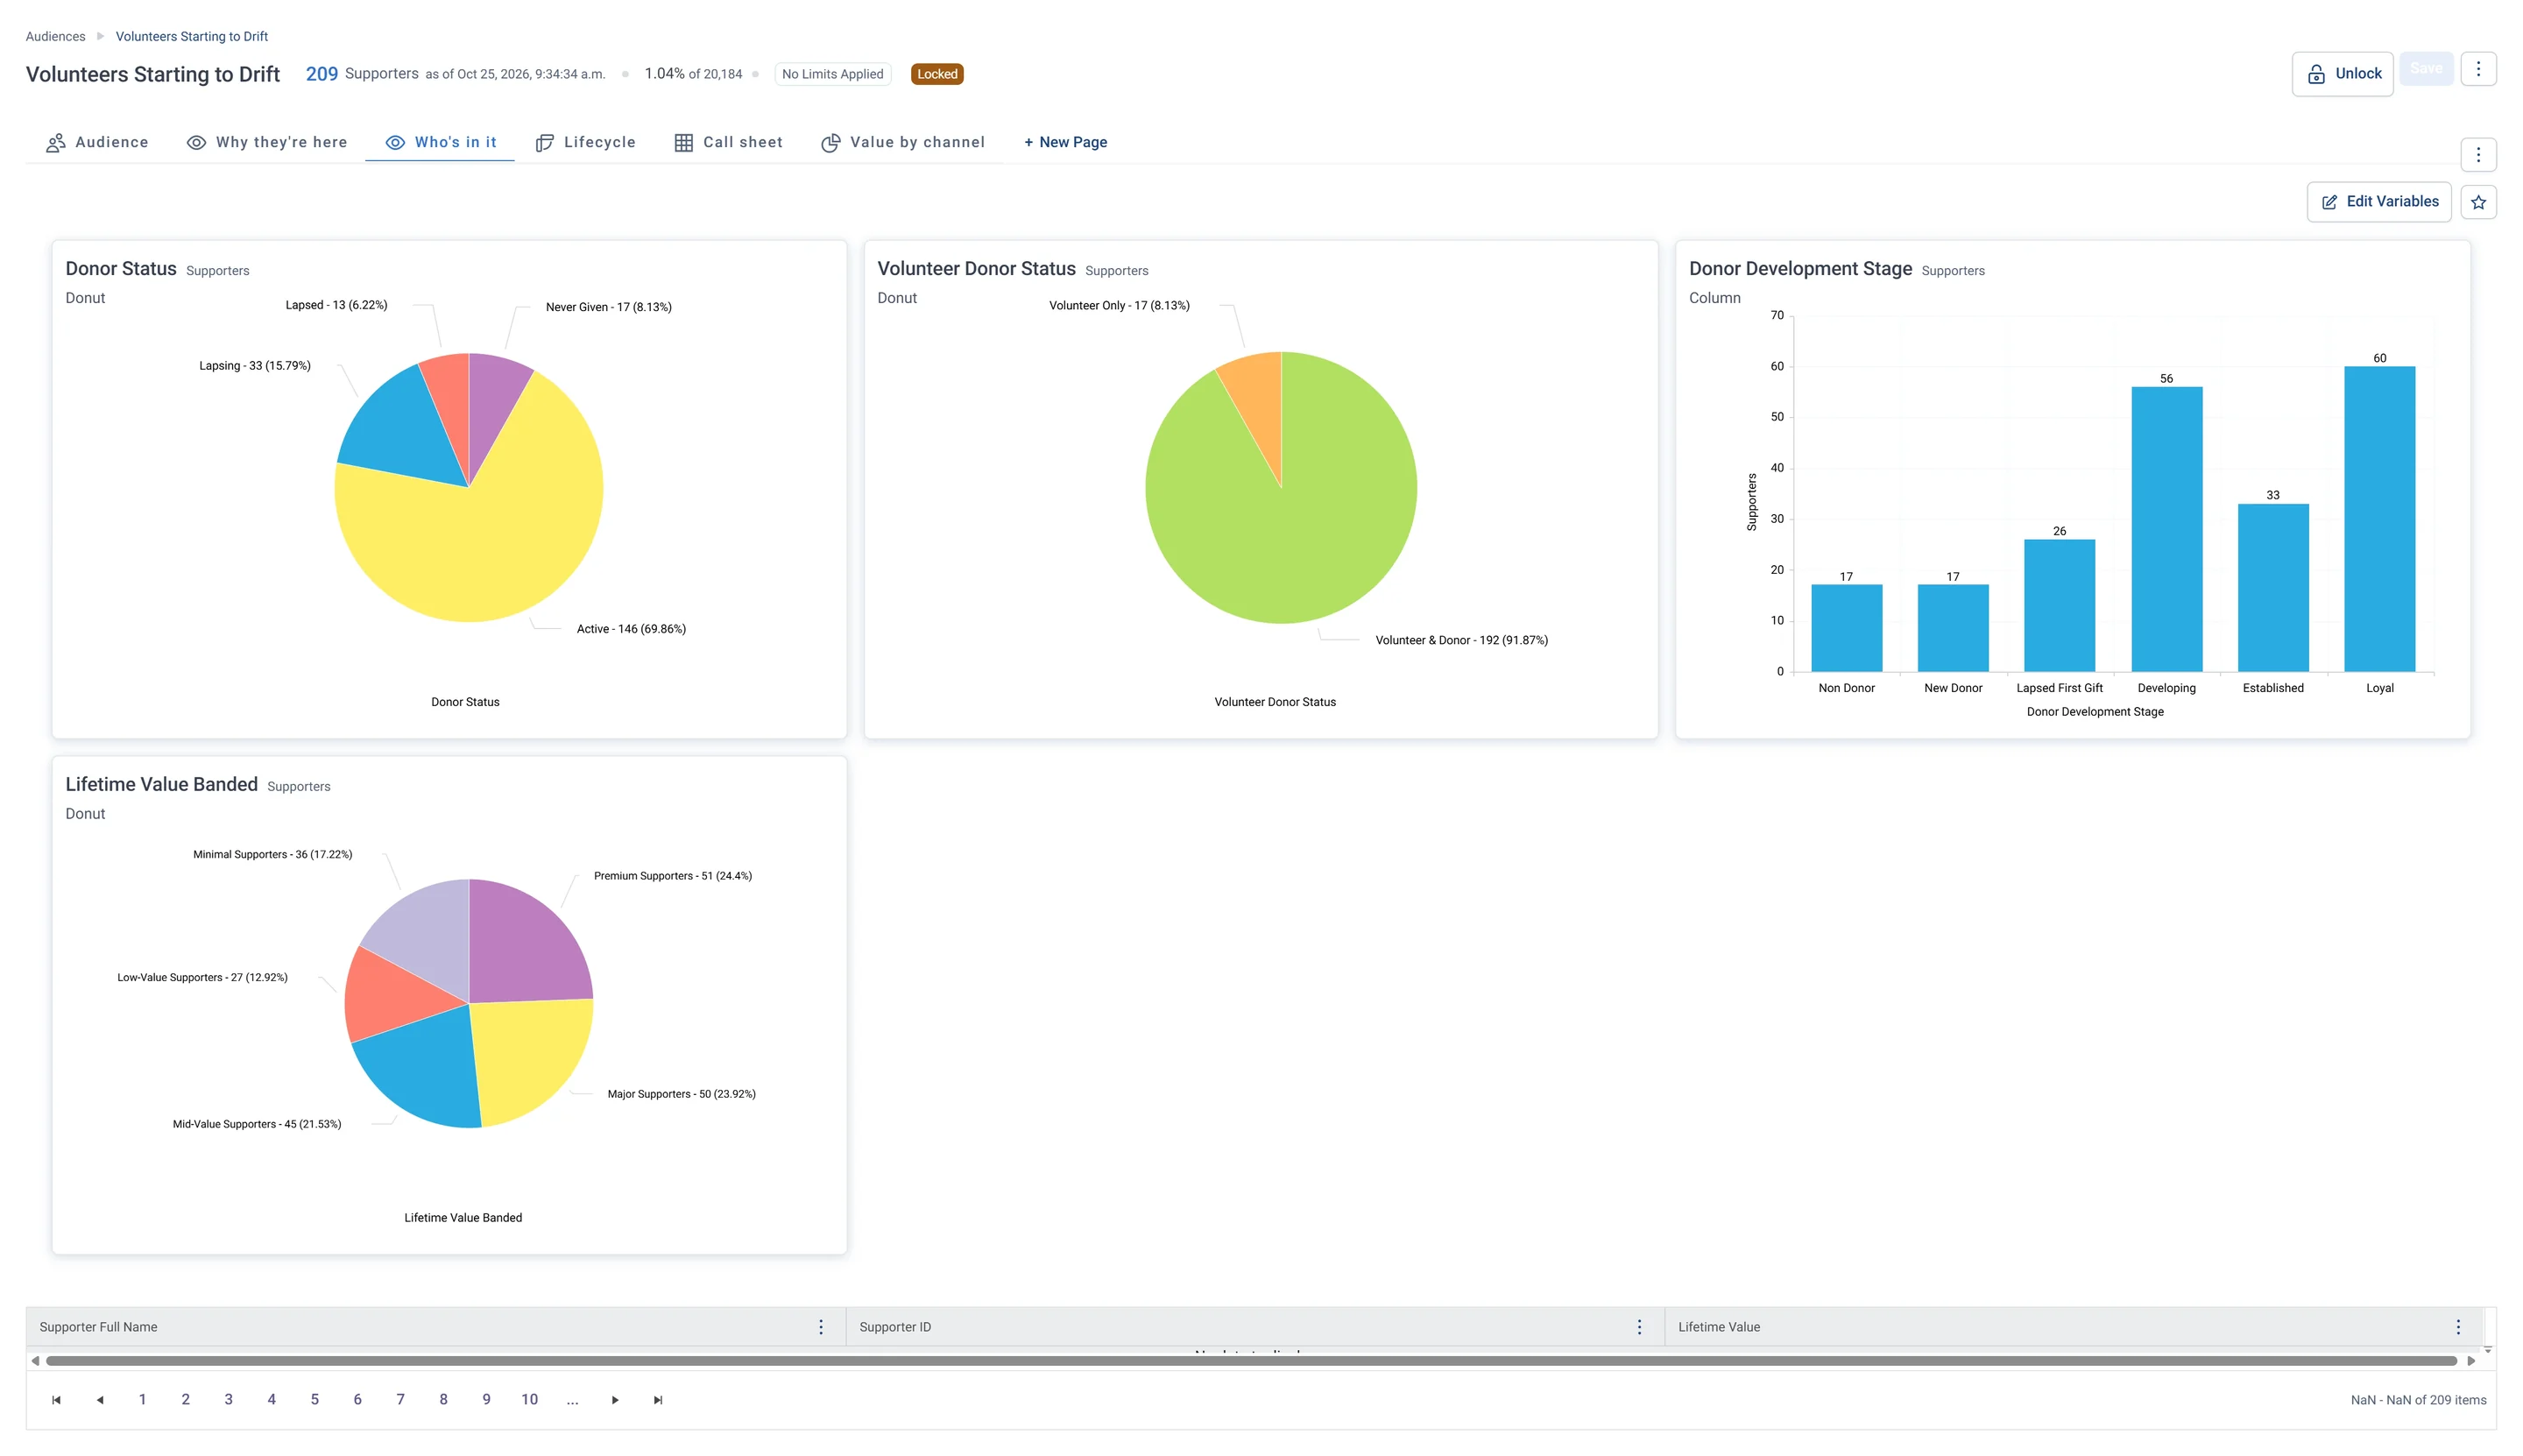Click the disabled Save button
Screen dimensions: 2523x1456
[2425, 69]
